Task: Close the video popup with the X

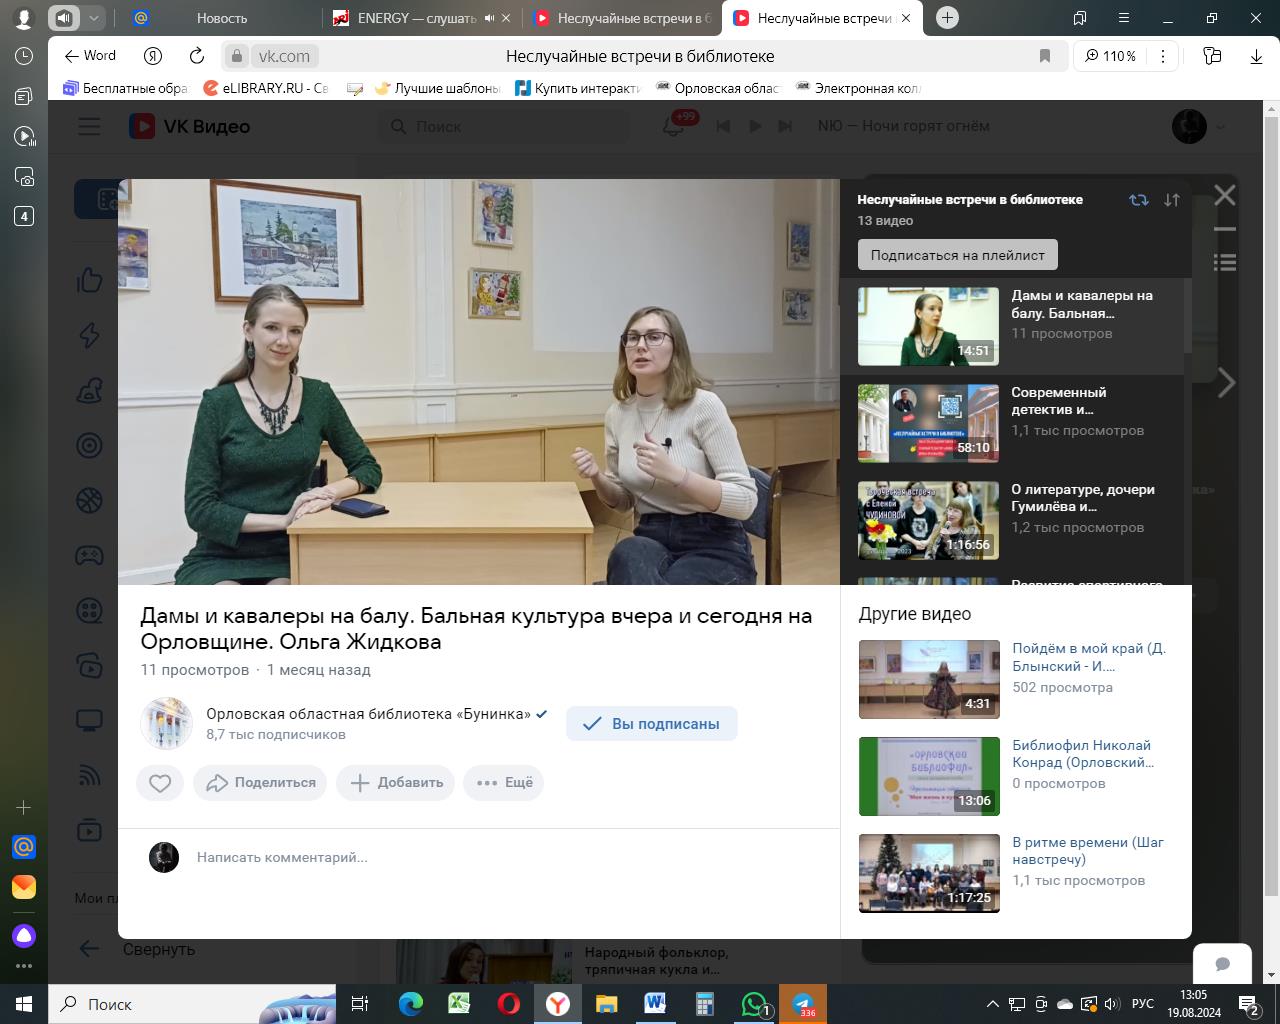Action: [x=1225, y=196]
